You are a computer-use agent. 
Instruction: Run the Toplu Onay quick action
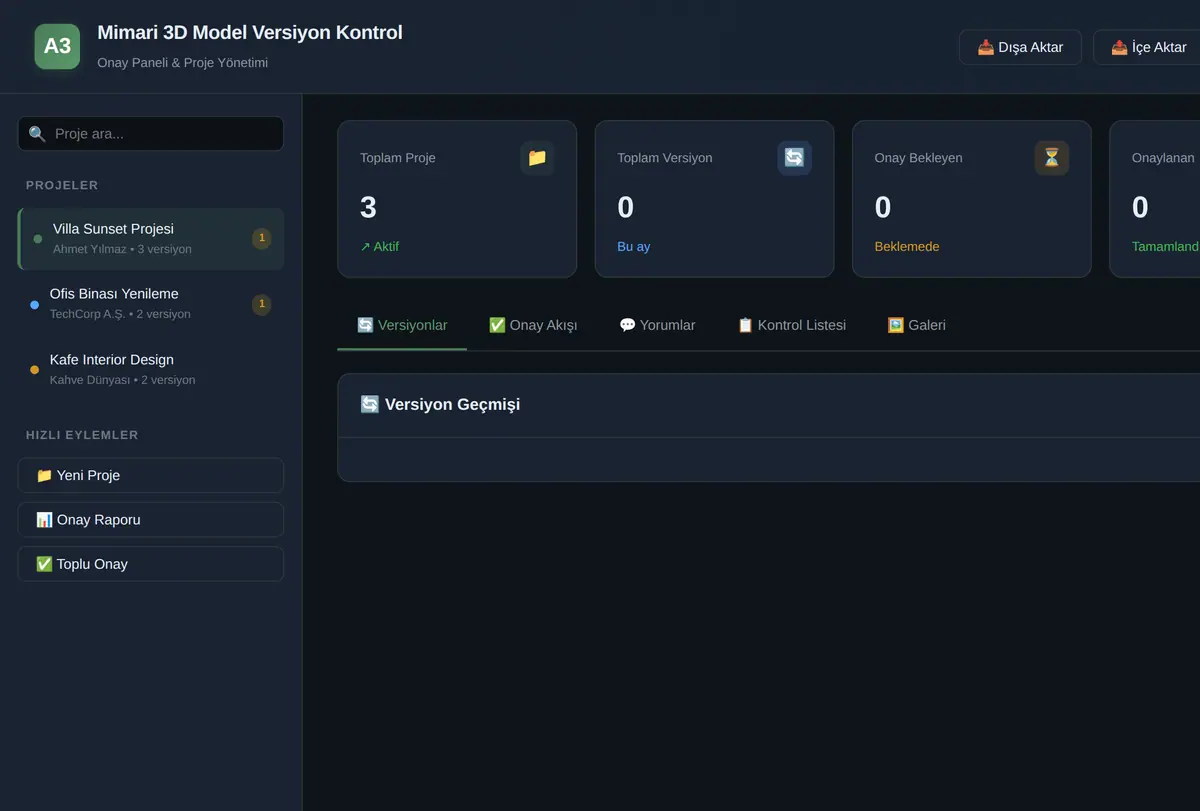point(151,564)
